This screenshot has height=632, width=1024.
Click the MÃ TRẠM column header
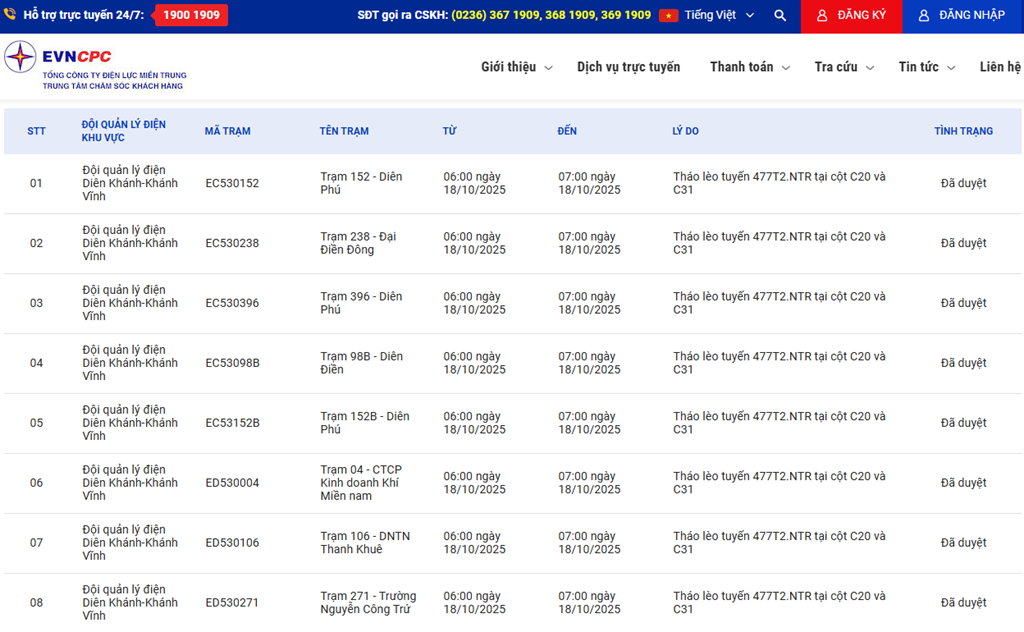click(227, 131)
